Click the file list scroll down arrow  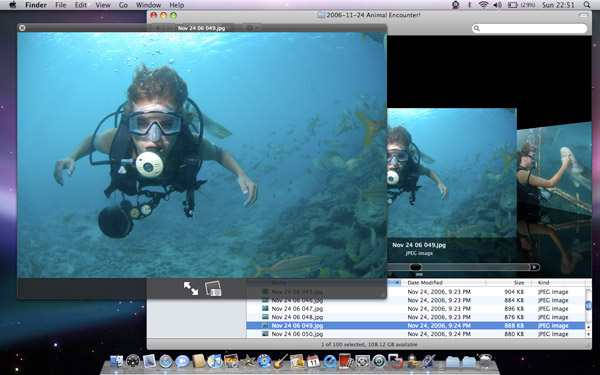click(x=589, y=334)
